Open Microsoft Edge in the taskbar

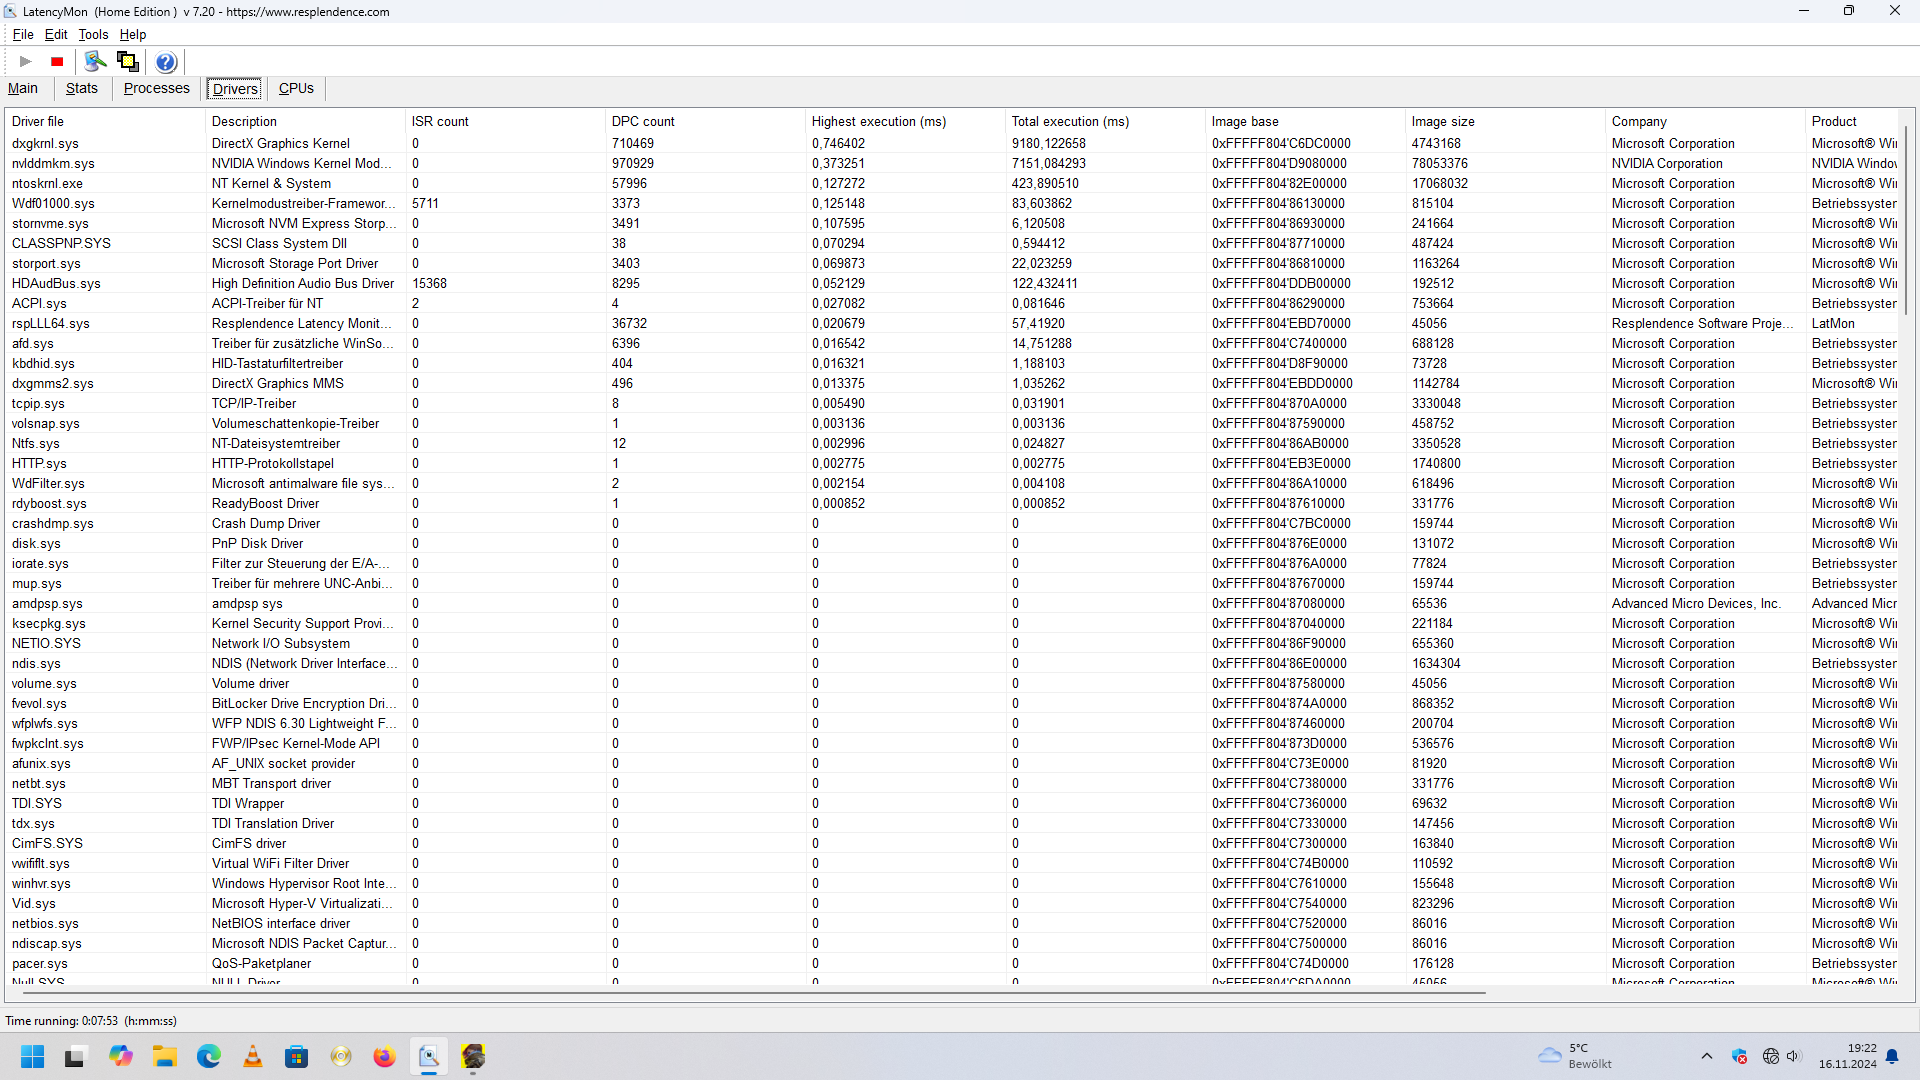point(209,1057)
